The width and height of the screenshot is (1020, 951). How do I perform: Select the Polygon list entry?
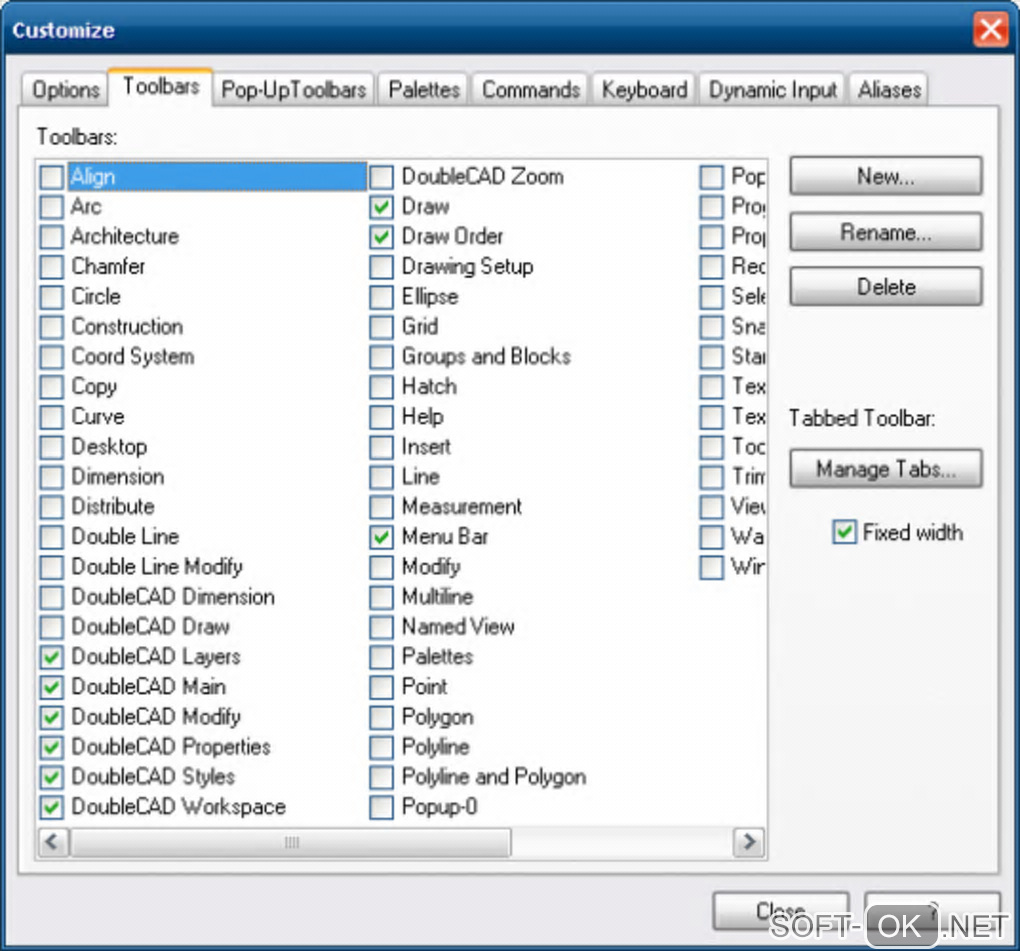coord(437,717)
